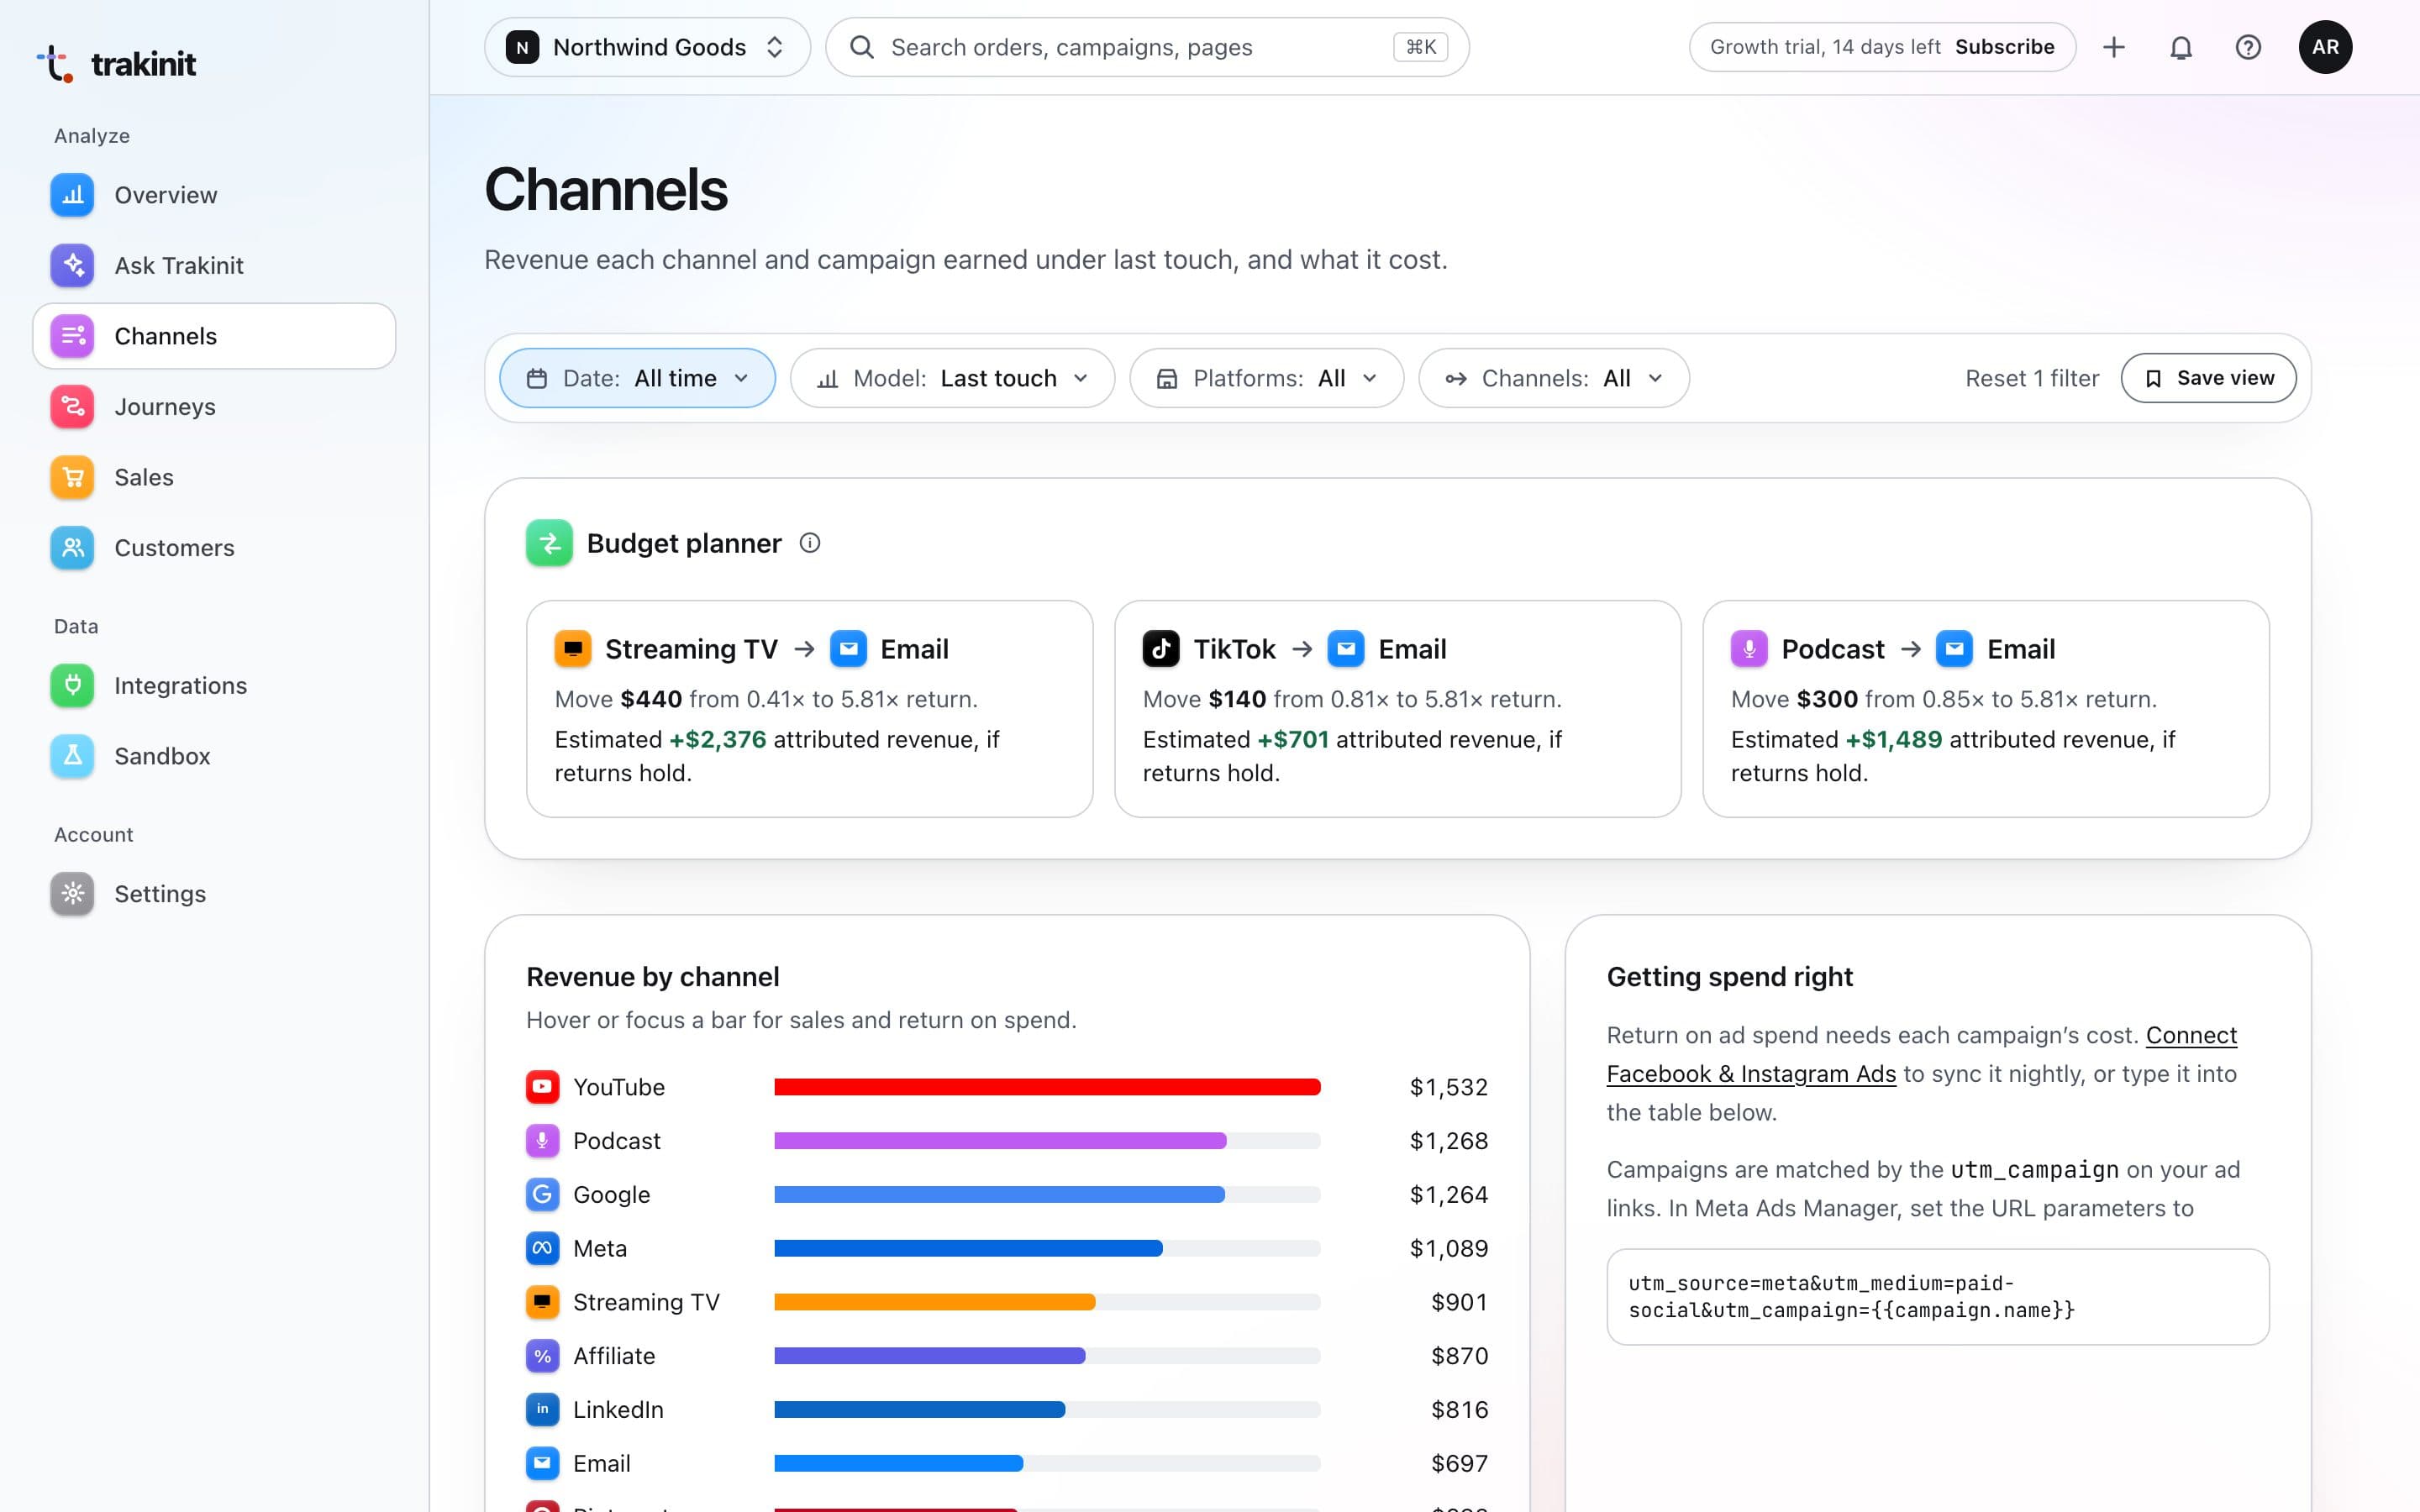Click the Budget planner info icon
The height and width of the screenshot is (1512, 2420).
coord(810,543)
